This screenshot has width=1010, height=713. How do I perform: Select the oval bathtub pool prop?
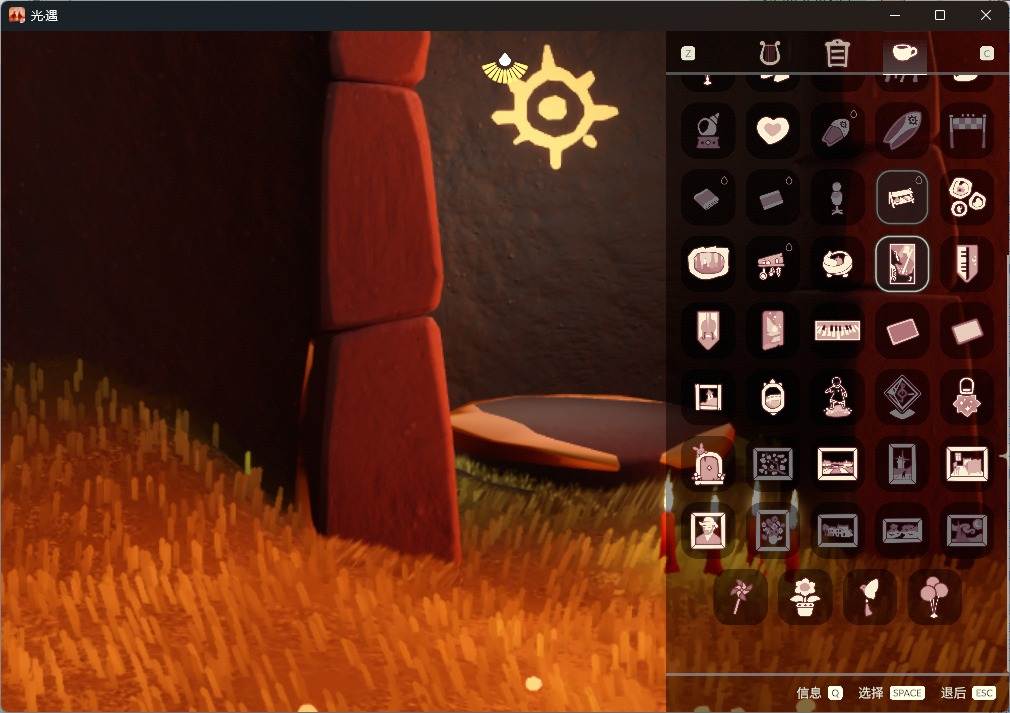708,263
